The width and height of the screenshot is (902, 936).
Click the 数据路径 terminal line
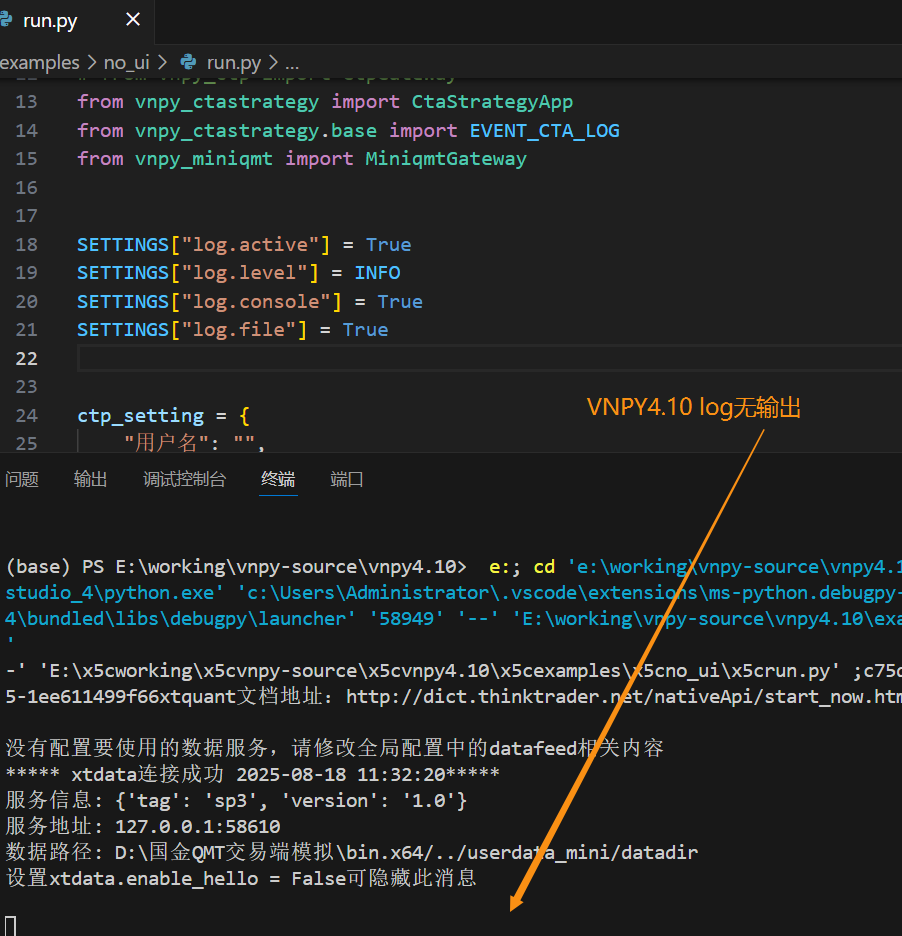352,852
